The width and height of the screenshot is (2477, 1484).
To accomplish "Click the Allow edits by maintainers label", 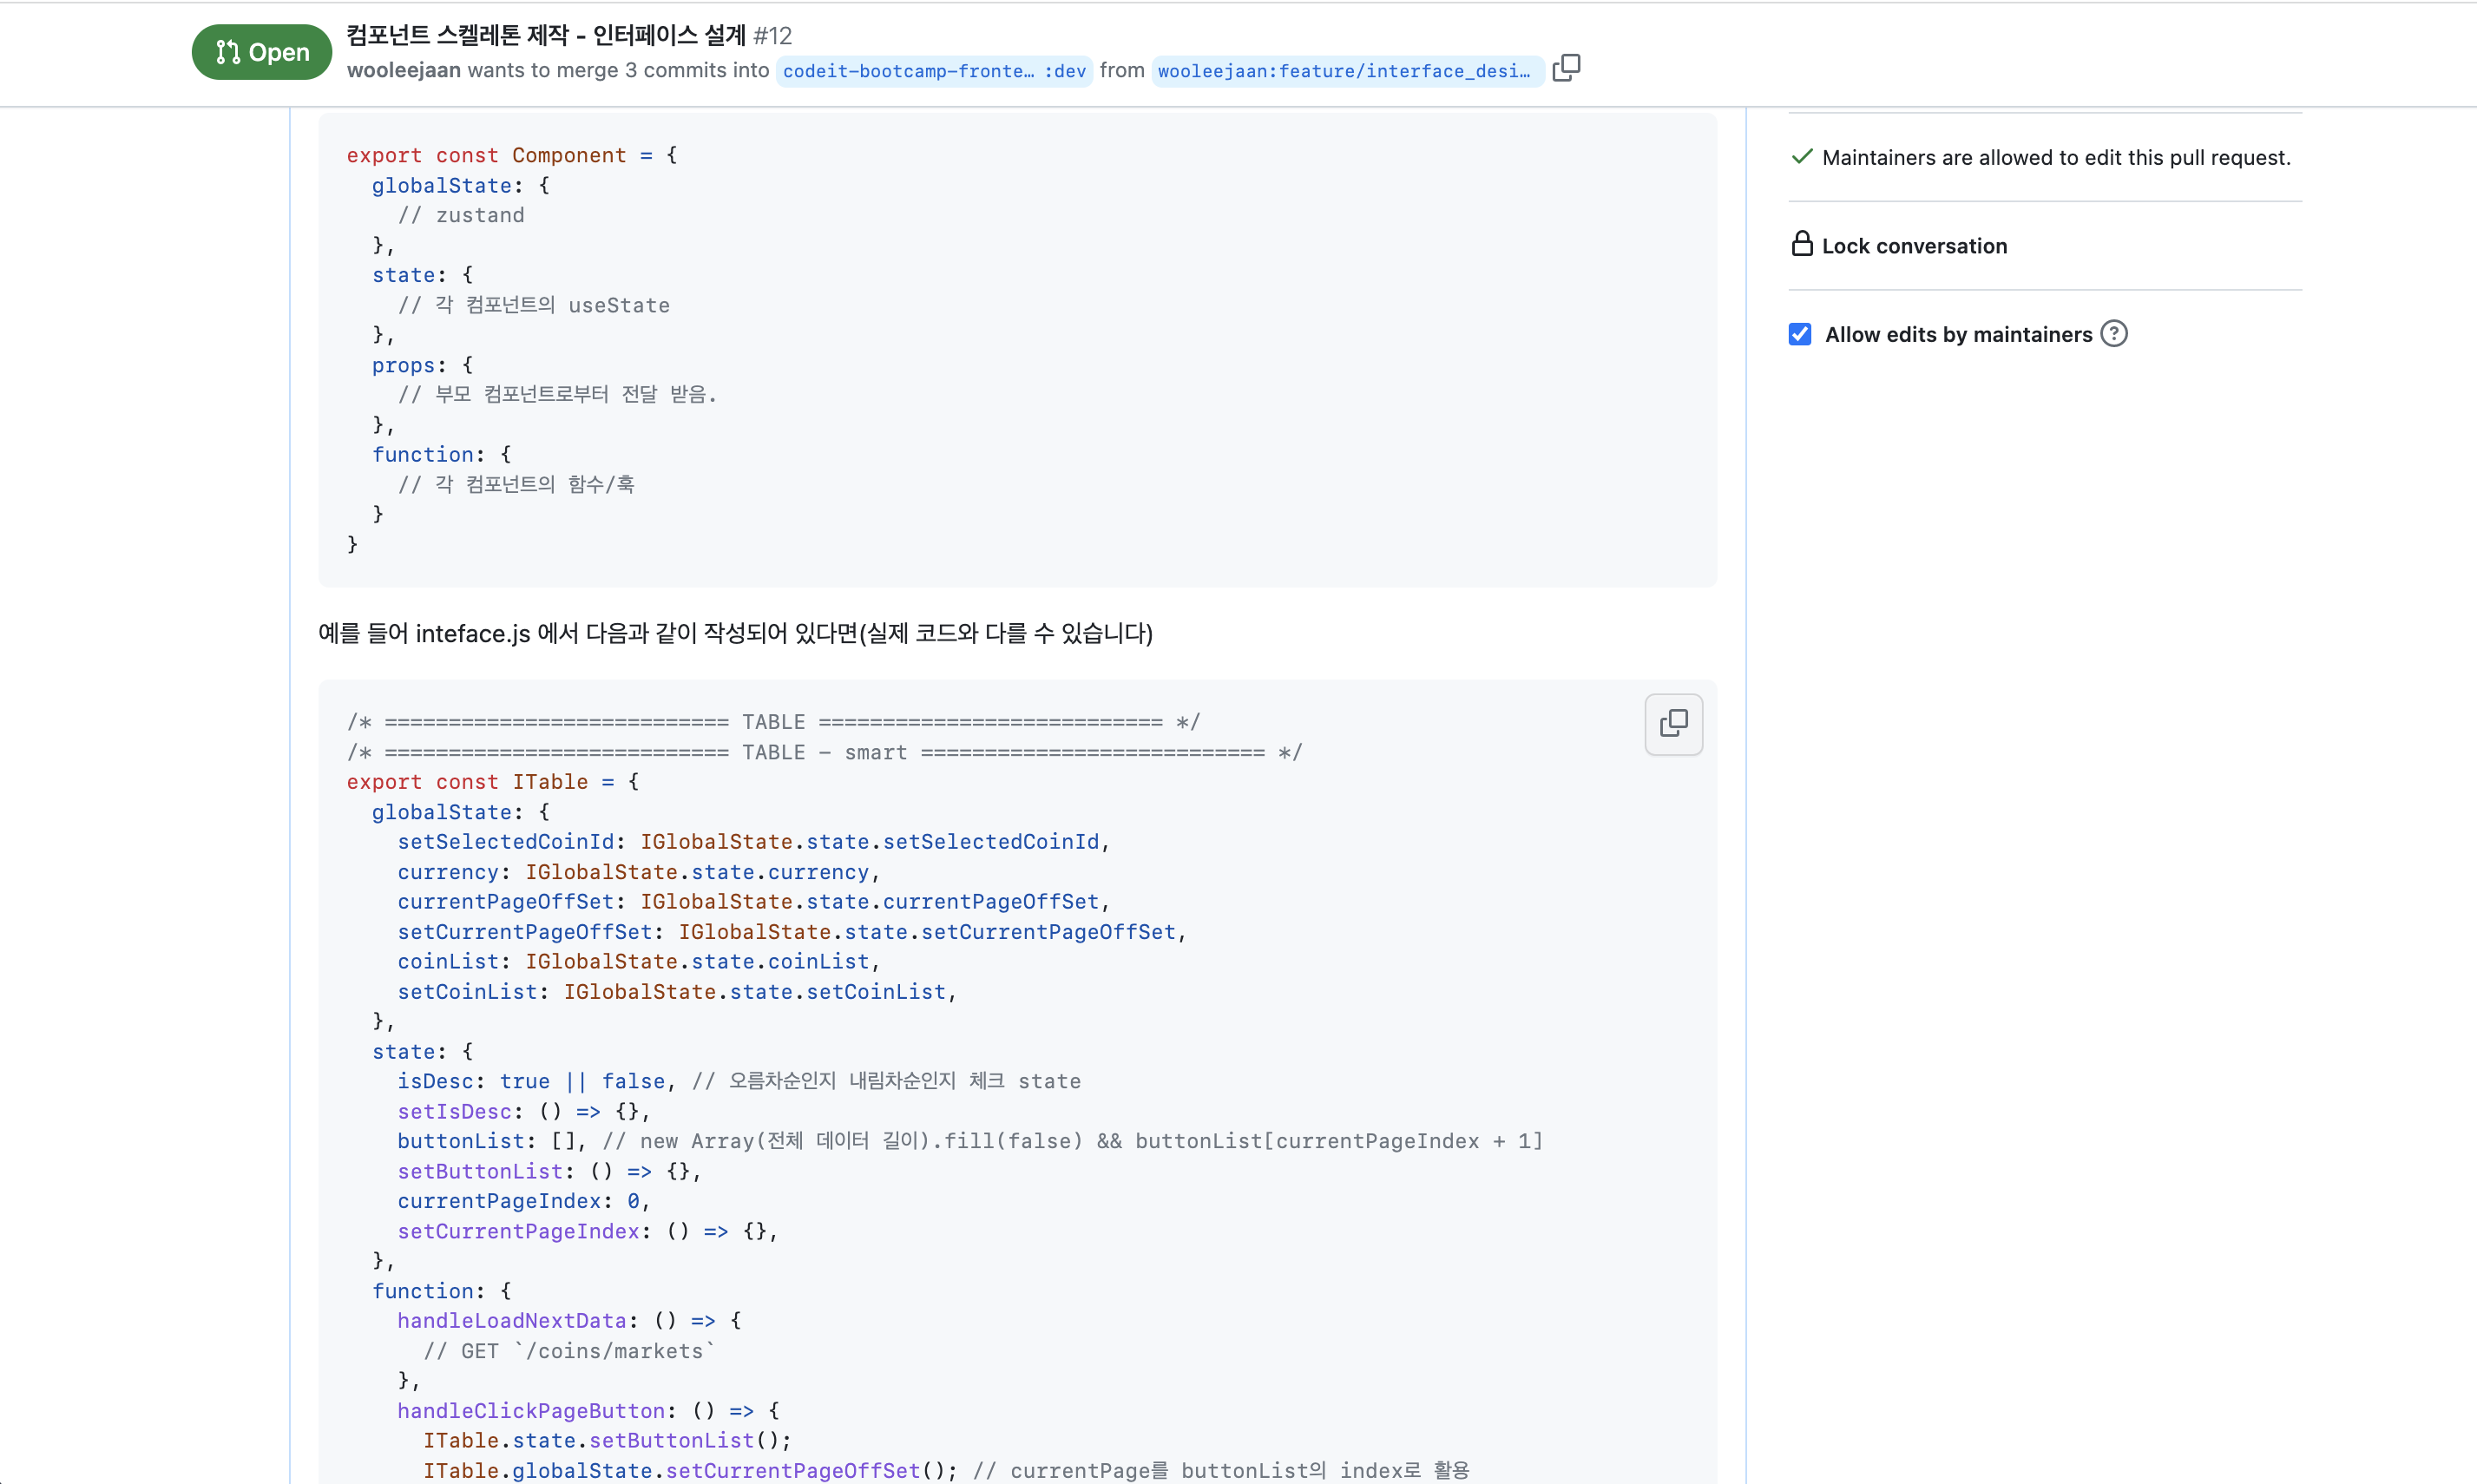I will (x=1957, y=334).
